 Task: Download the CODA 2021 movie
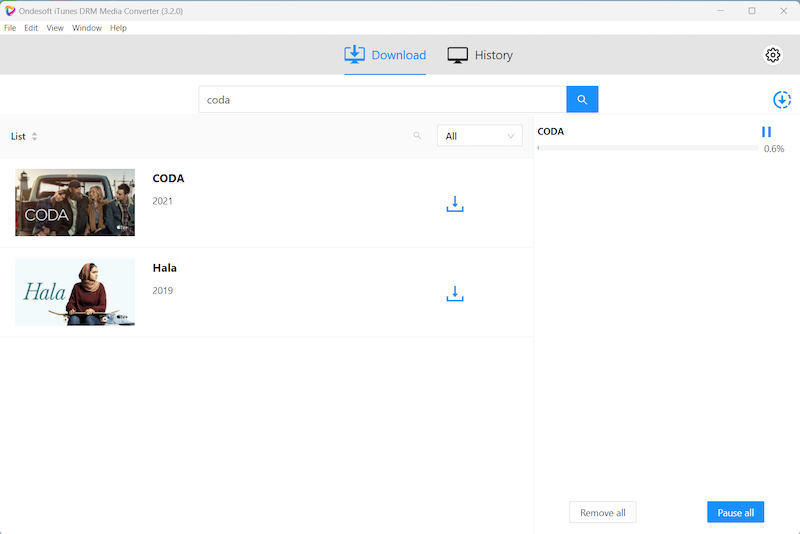(x=455, y=204)
